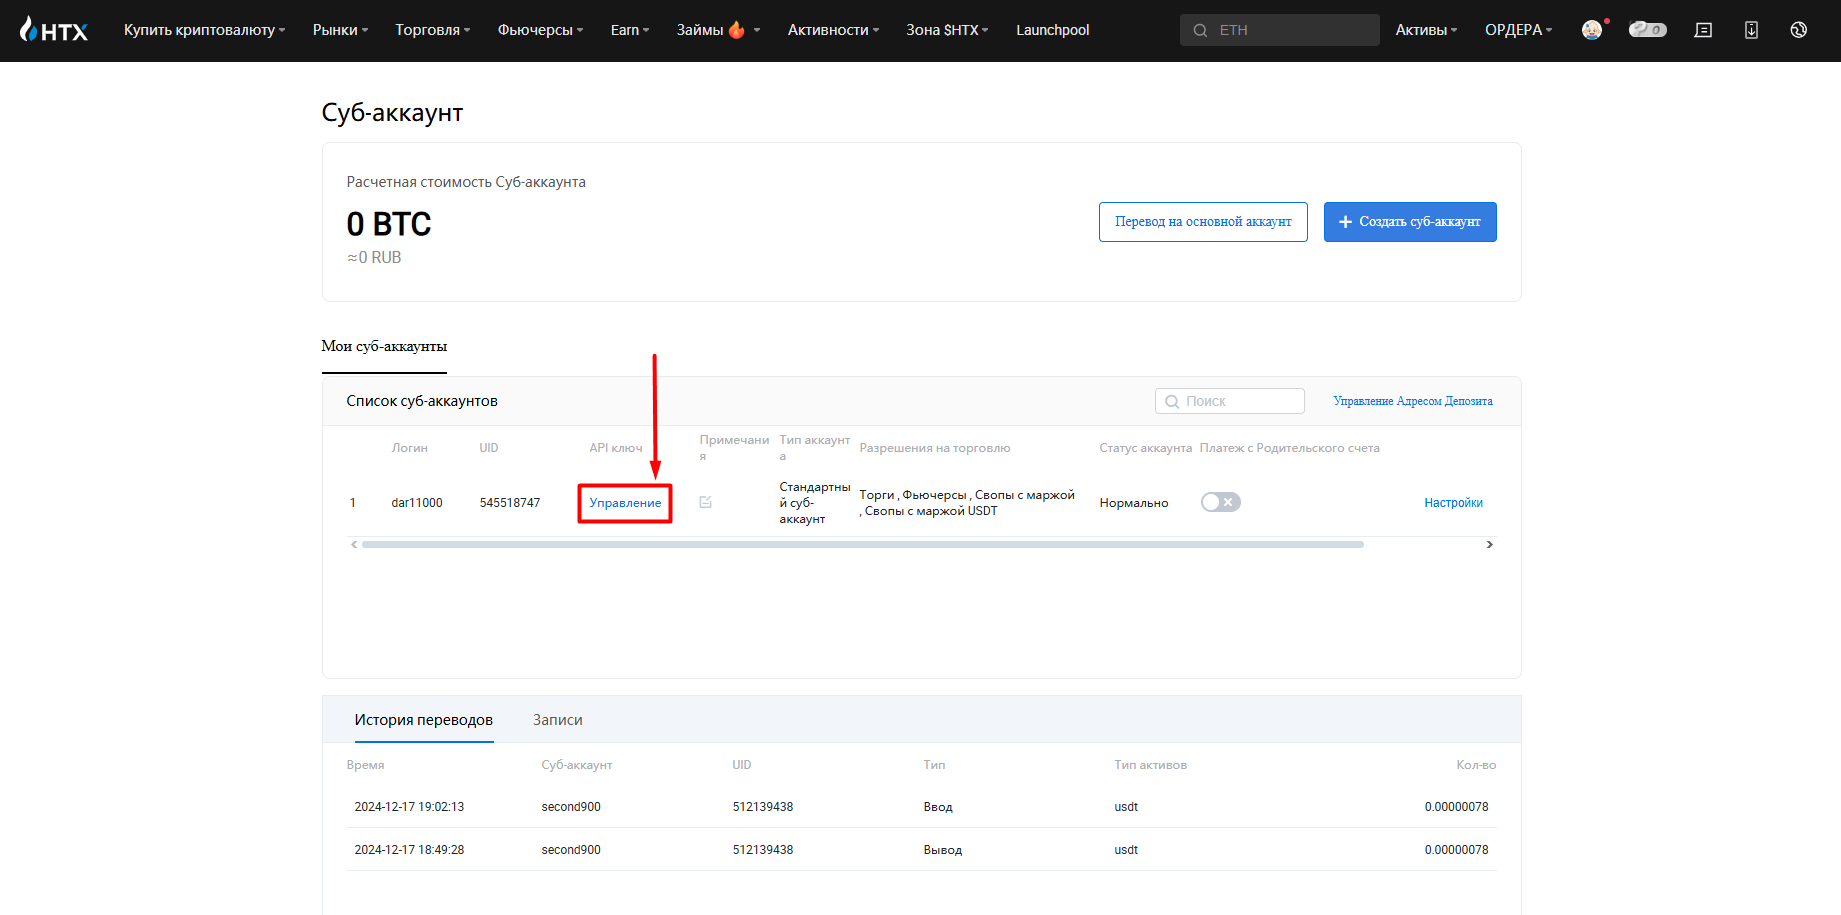
Task: Click the Поиск sub-account search field
Action: pos(1230,401)
